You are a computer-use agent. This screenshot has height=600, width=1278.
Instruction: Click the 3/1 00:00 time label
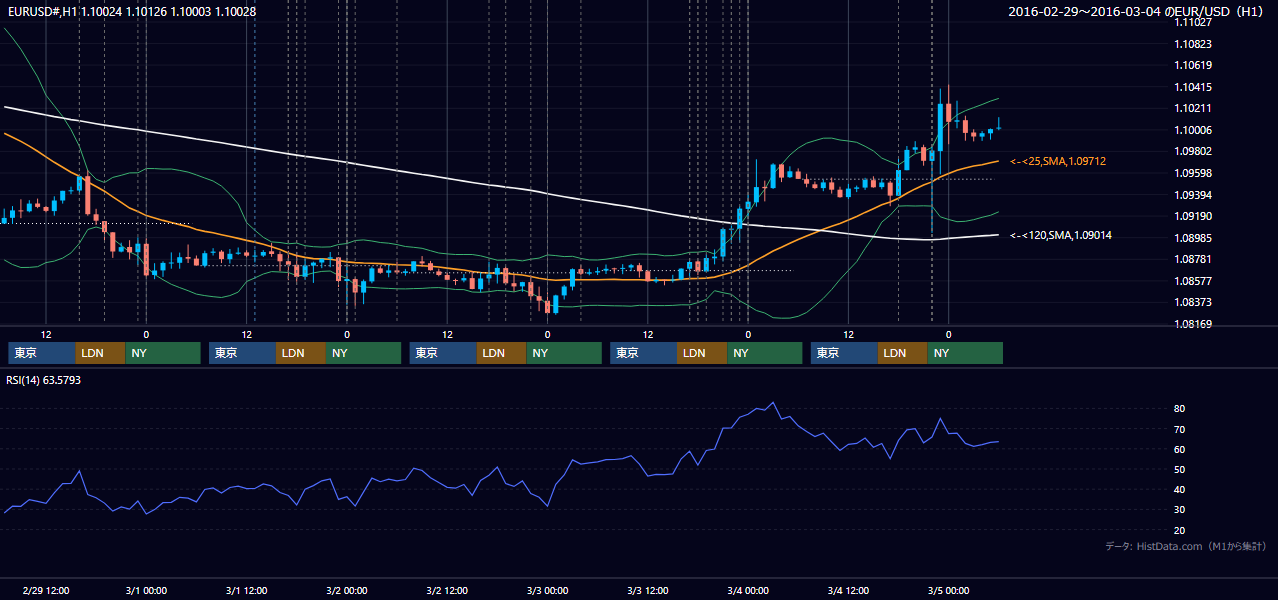coord(146,591)
